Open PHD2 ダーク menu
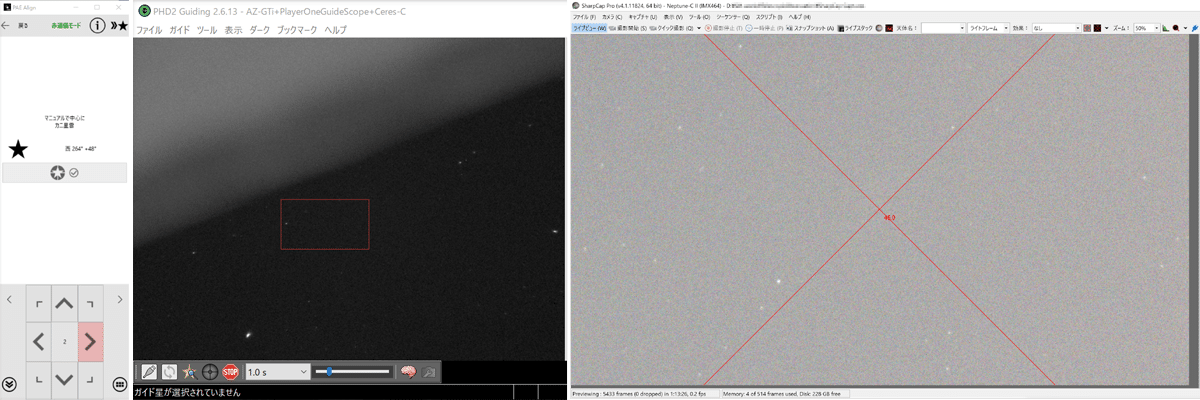1200x400 pixels. point(259,30)
